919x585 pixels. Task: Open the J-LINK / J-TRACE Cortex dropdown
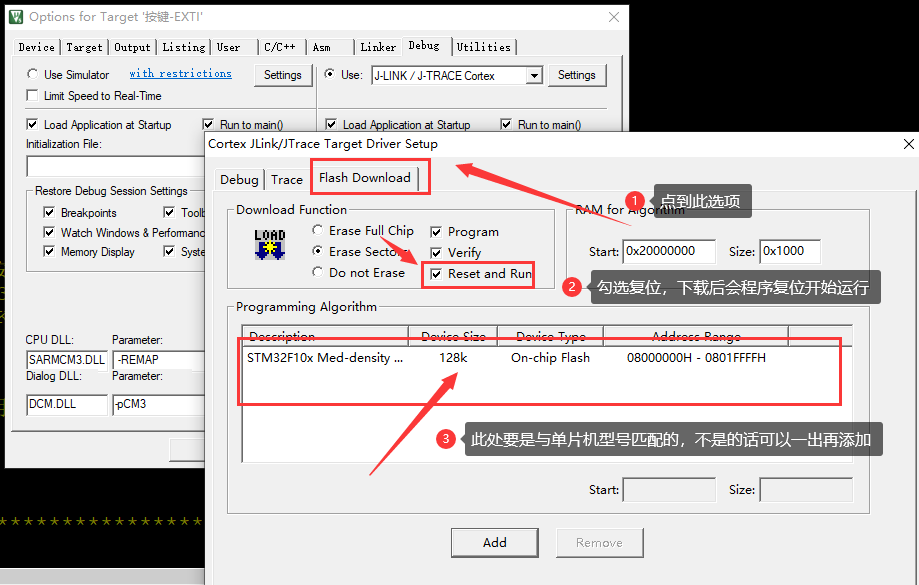coord(534,74)
